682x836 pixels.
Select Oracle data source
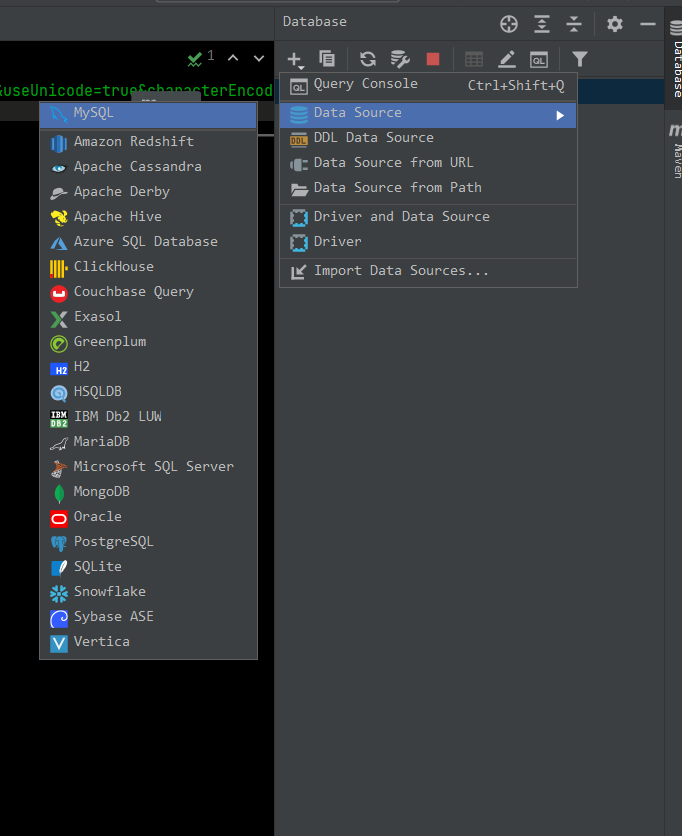pos(148,518)
